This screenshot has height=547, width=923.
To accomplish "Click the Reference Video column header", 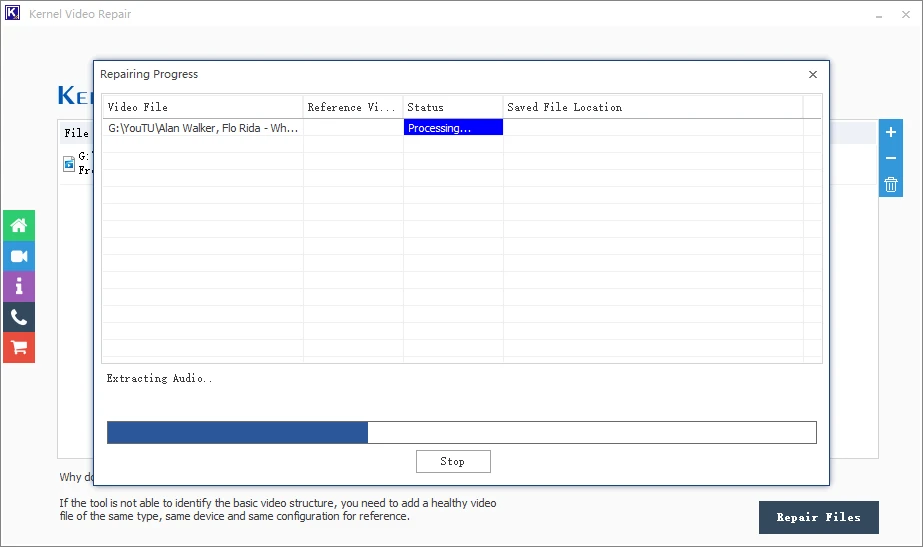I will click(353, 107).
